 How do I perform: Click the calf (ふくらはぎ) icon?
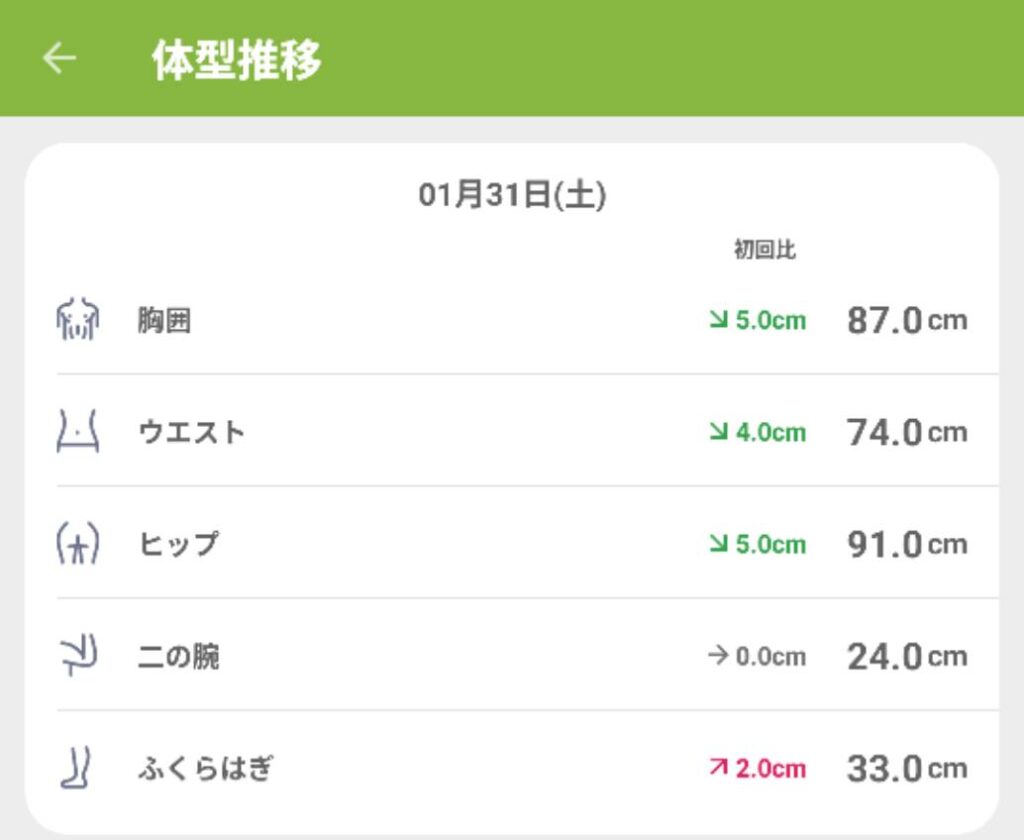click(77, 768)
